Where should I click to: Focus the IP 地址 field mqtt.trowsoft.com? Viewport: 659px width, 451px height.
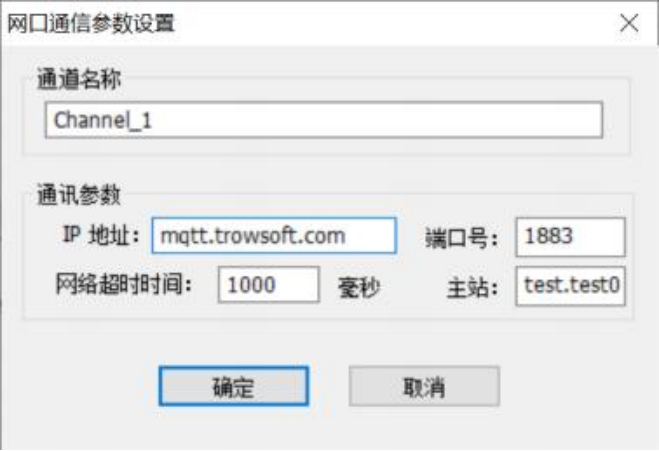[274, 235]
